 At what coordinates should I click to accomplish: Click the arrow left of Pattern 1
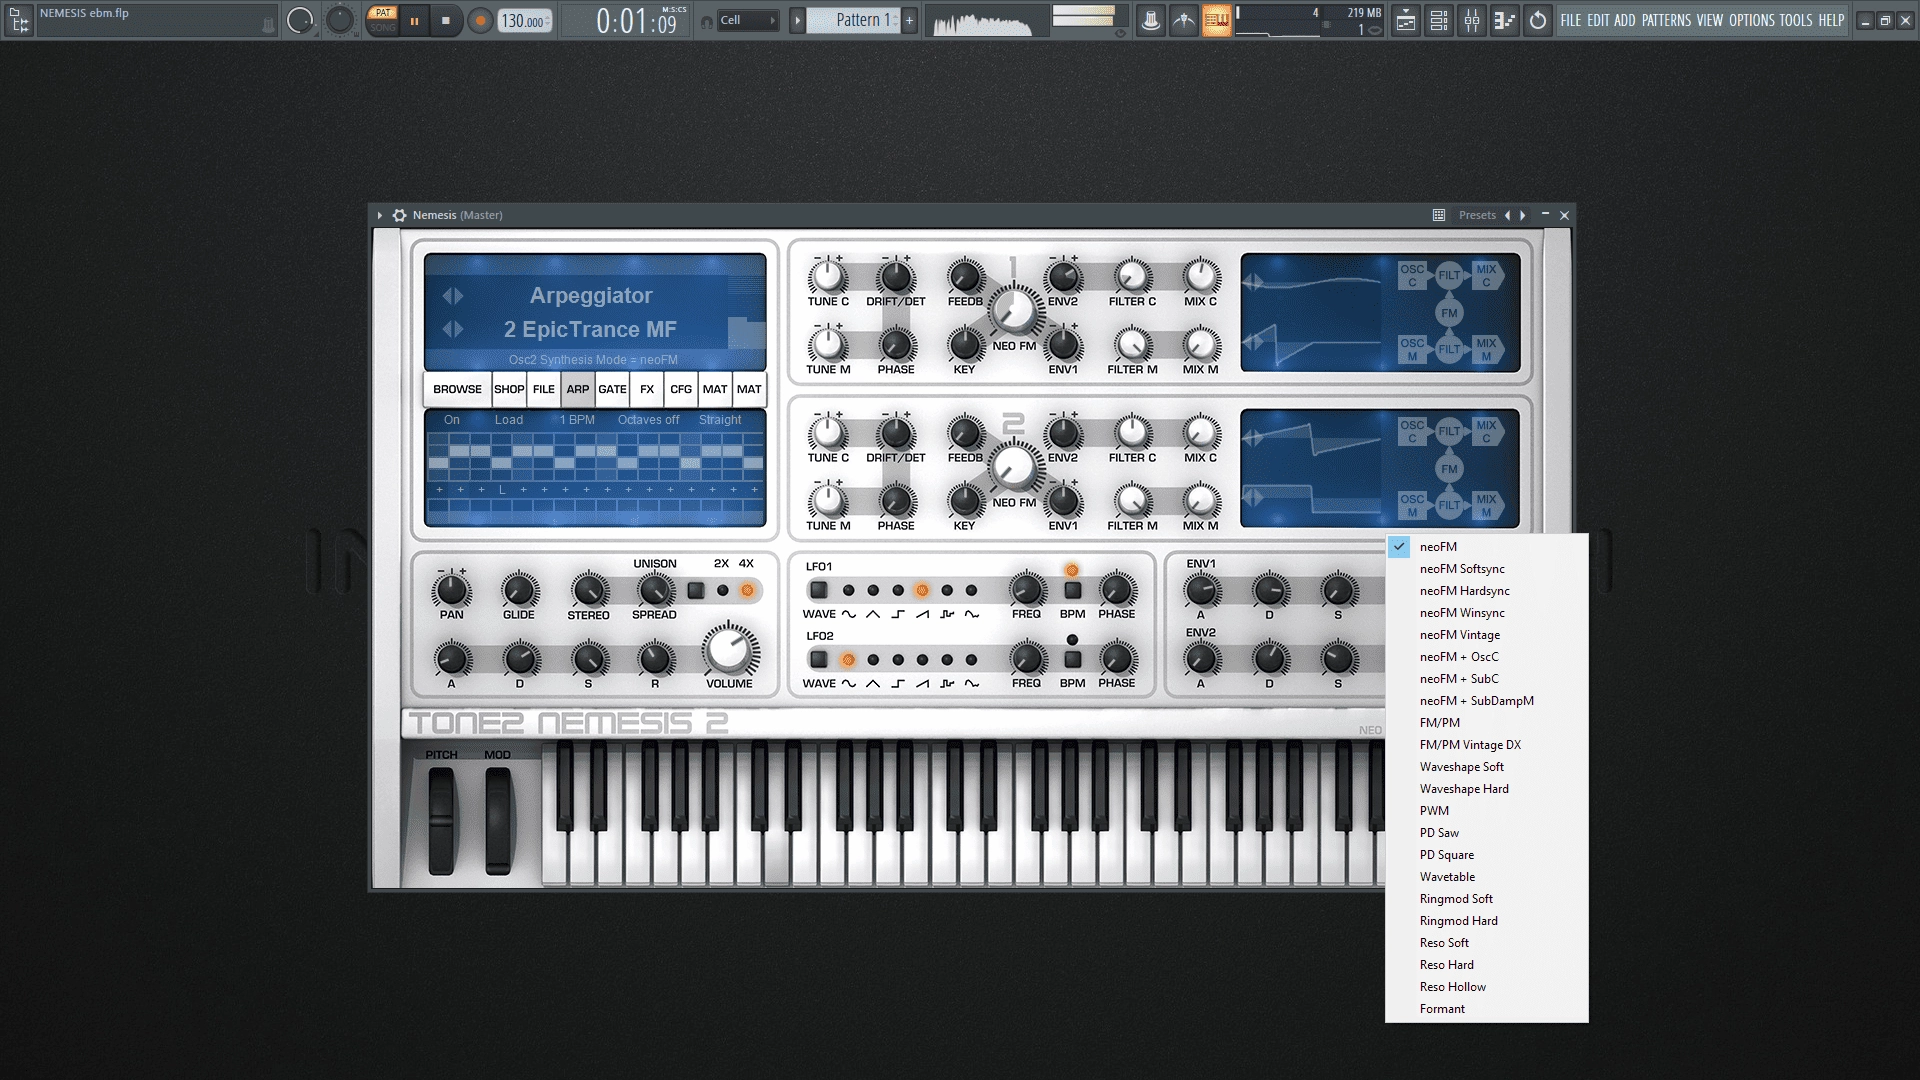[x=797, y=20]
